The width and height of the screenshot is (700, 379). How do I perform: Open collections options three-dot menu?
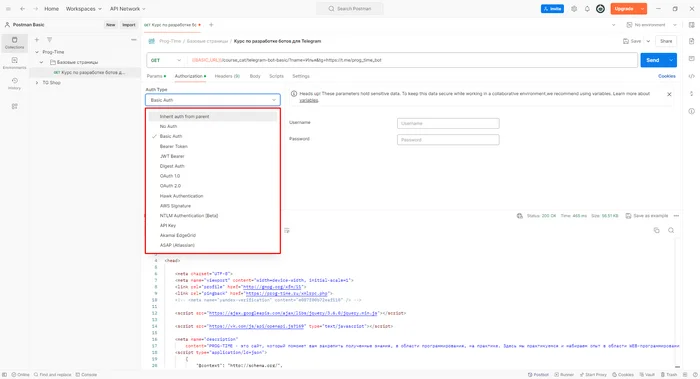[x=133, y=40]
